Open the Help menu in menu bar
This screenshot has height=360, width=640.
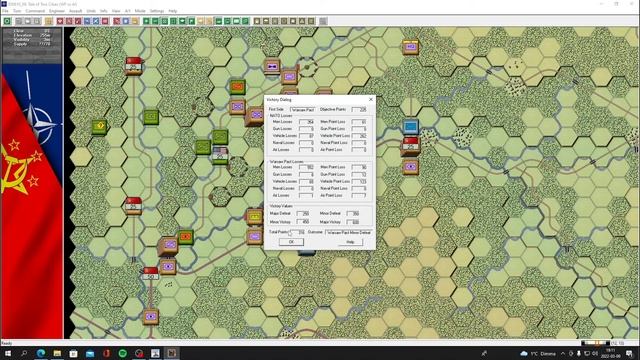click(173, 11)
